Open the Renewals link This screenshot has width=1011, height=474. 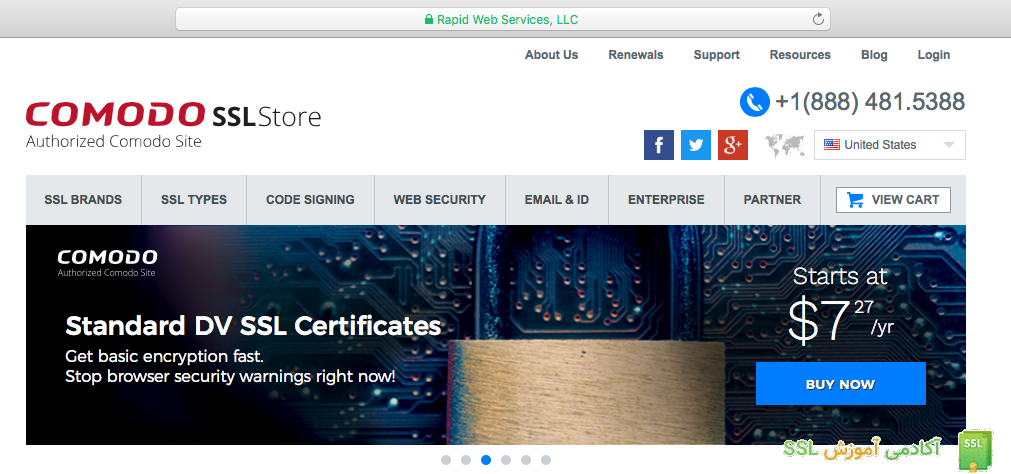click(636, 55)
